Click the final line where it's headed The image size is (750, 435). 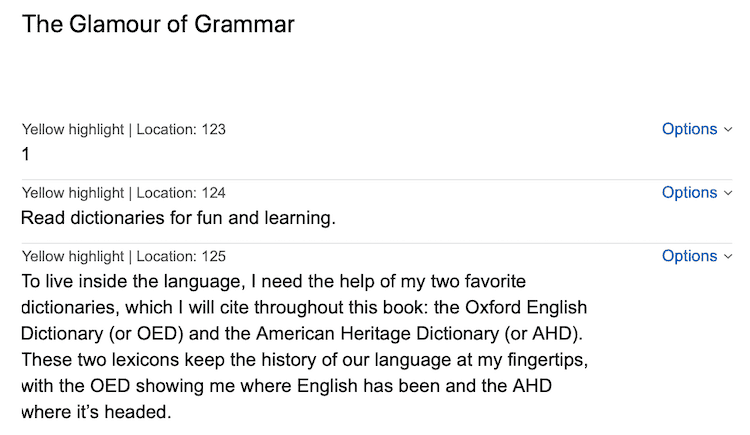point(96,412)
